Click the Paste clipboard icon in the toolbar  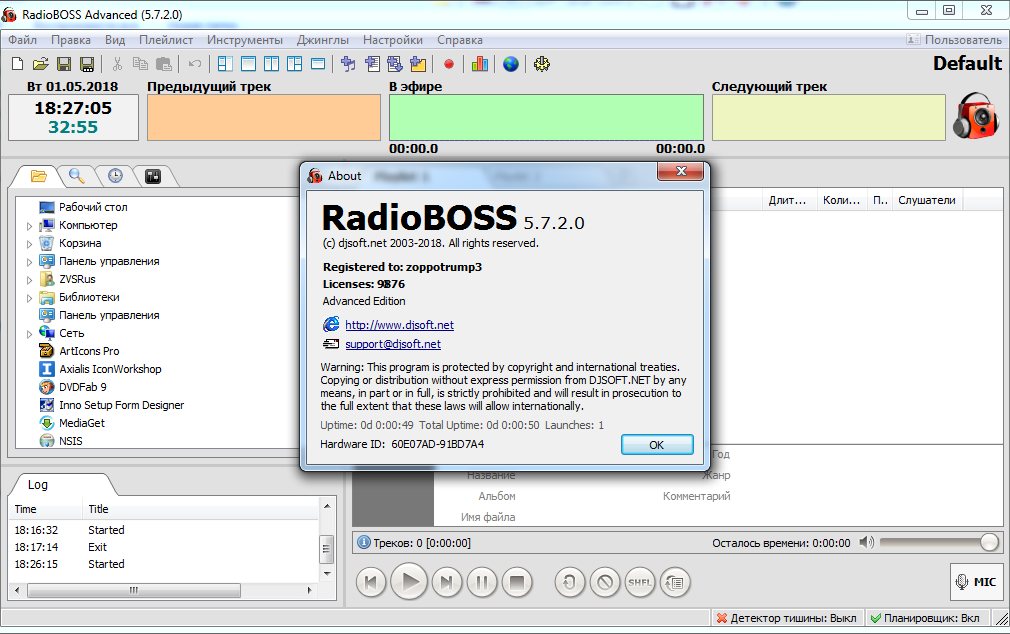click(x=164, y=64)
